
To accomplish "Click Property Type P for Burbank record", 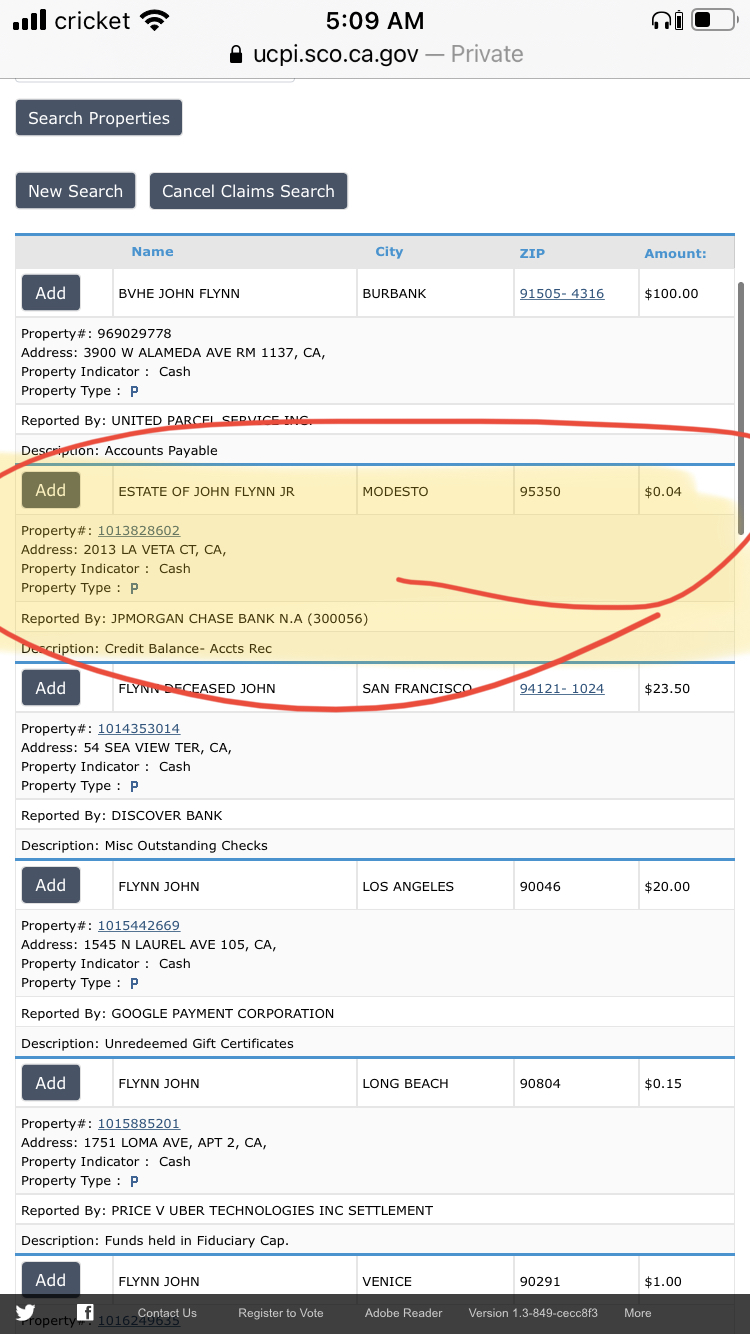I will tap(134, 391).
